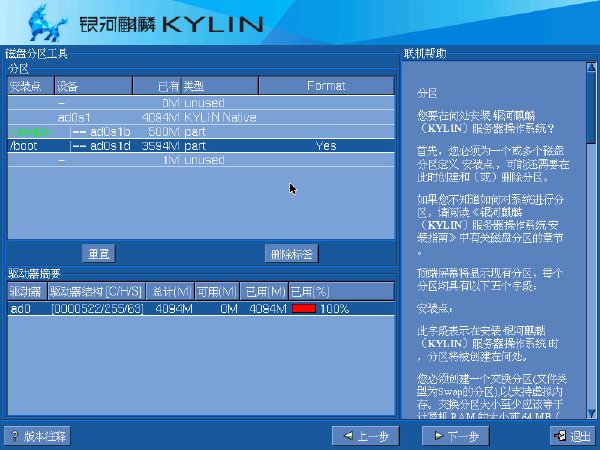This screenshot has height=450, width=600.
Task: Select the 1M unused partition row
Action: coord(201,160)
